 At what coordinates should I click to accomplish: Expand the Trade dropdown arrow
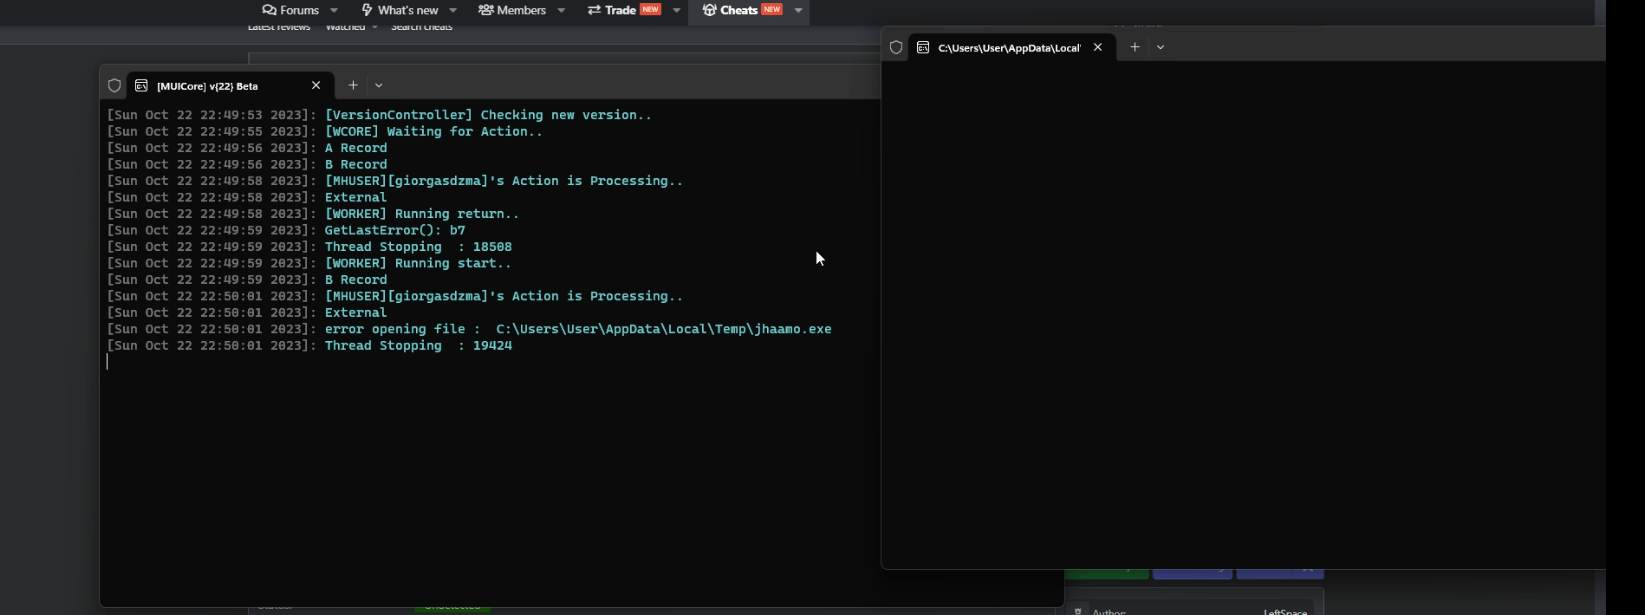click(x=677, y=10)
